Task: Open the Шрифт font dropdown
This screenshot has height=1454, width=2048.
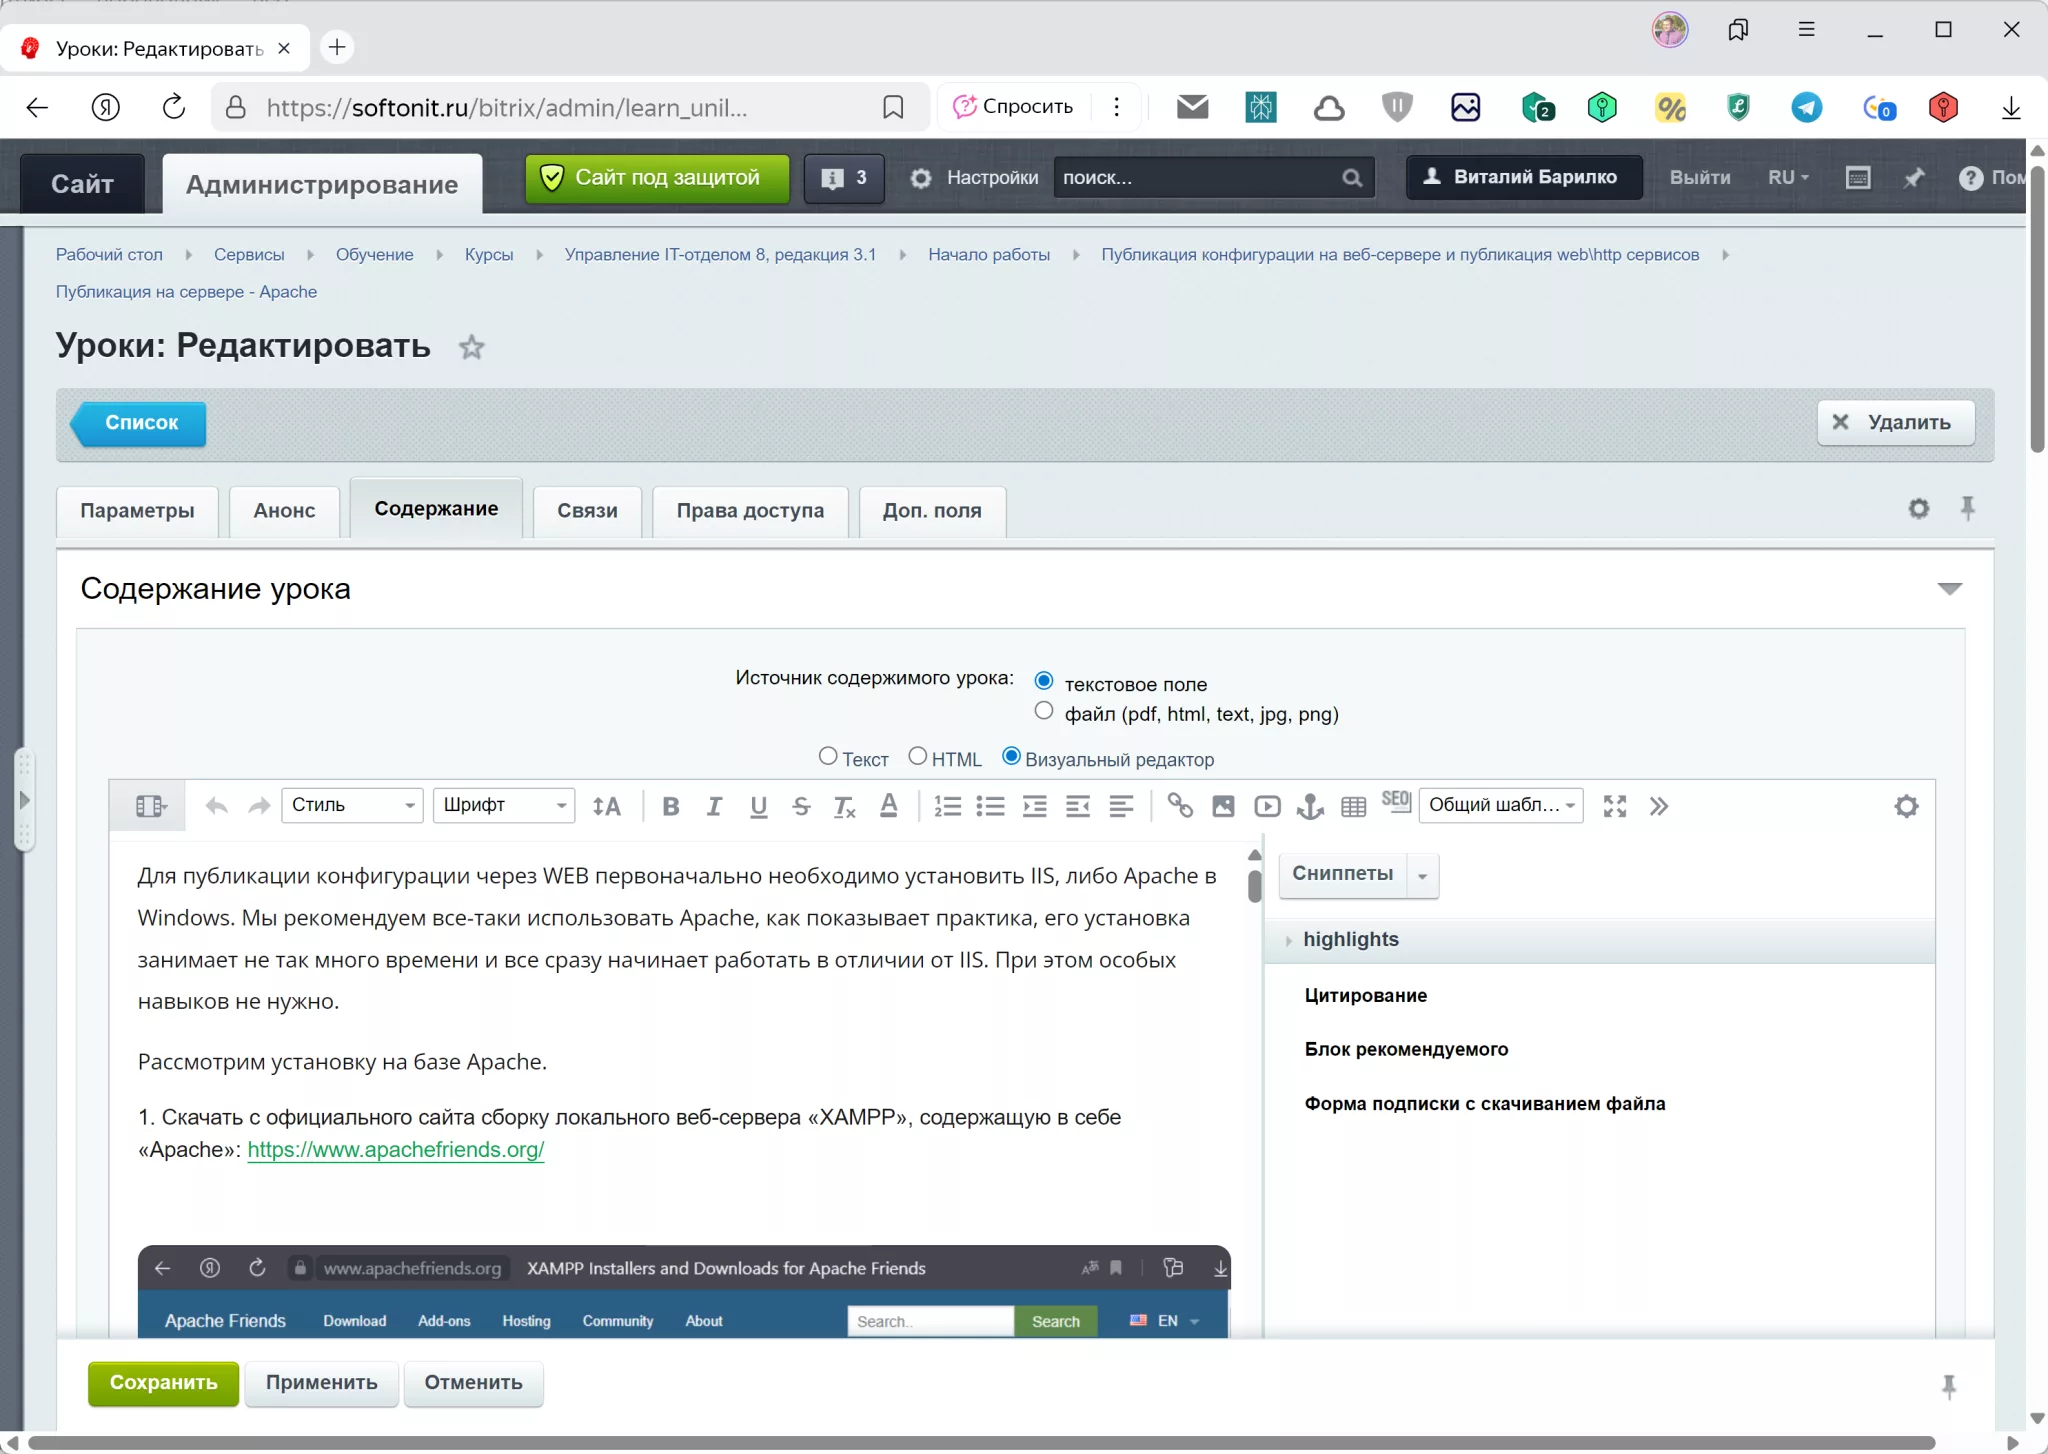Action: [503, 805]
